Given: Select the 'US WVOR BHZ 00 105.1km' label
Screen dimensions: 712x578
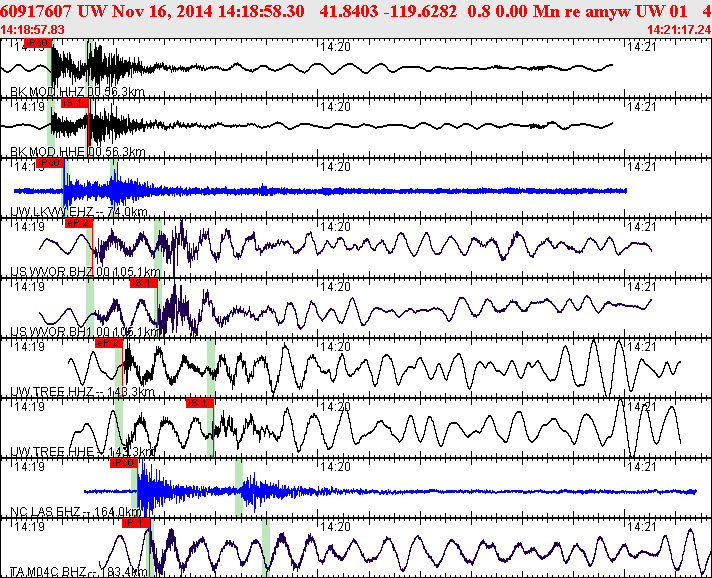Looking at the screenshot, I should 85,272.
